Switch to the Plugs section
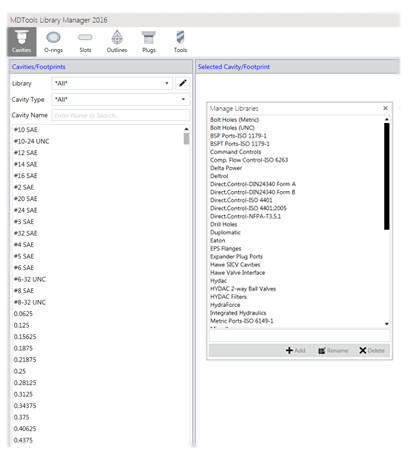410x460 pixels. click(149, 42)
